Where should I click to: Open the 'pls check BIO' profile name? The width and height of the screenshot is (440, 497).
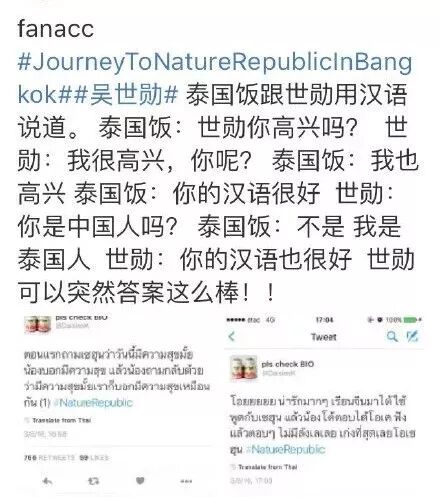coord(288,364)
